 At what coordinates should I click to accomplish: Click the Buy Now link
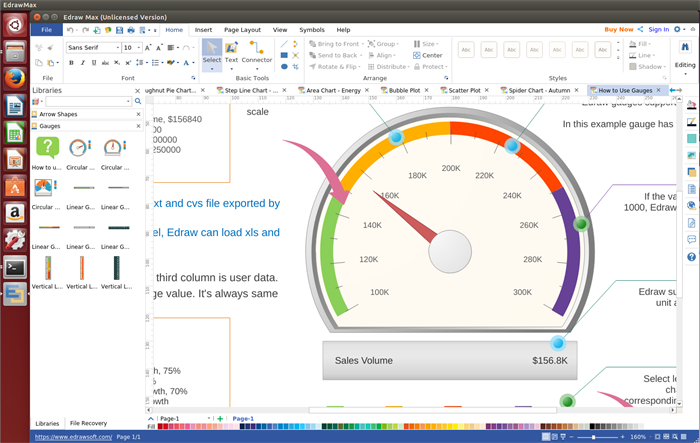click(619, 30)
